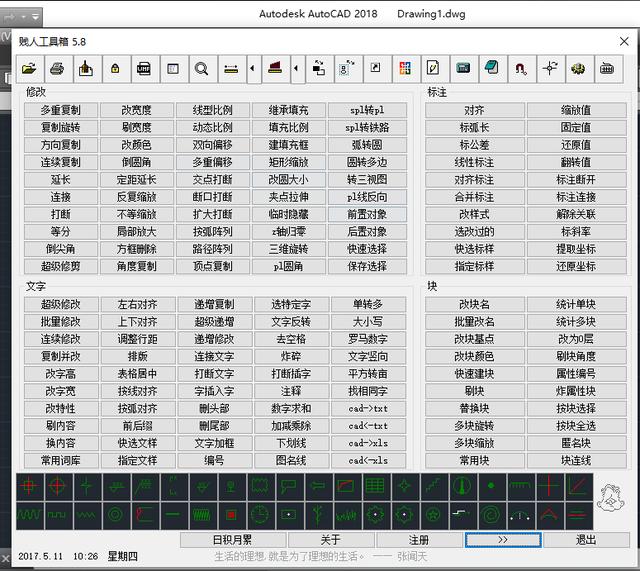The image size is (640, 571).
Task: Click the 超级修改 button
Action: 61,304
